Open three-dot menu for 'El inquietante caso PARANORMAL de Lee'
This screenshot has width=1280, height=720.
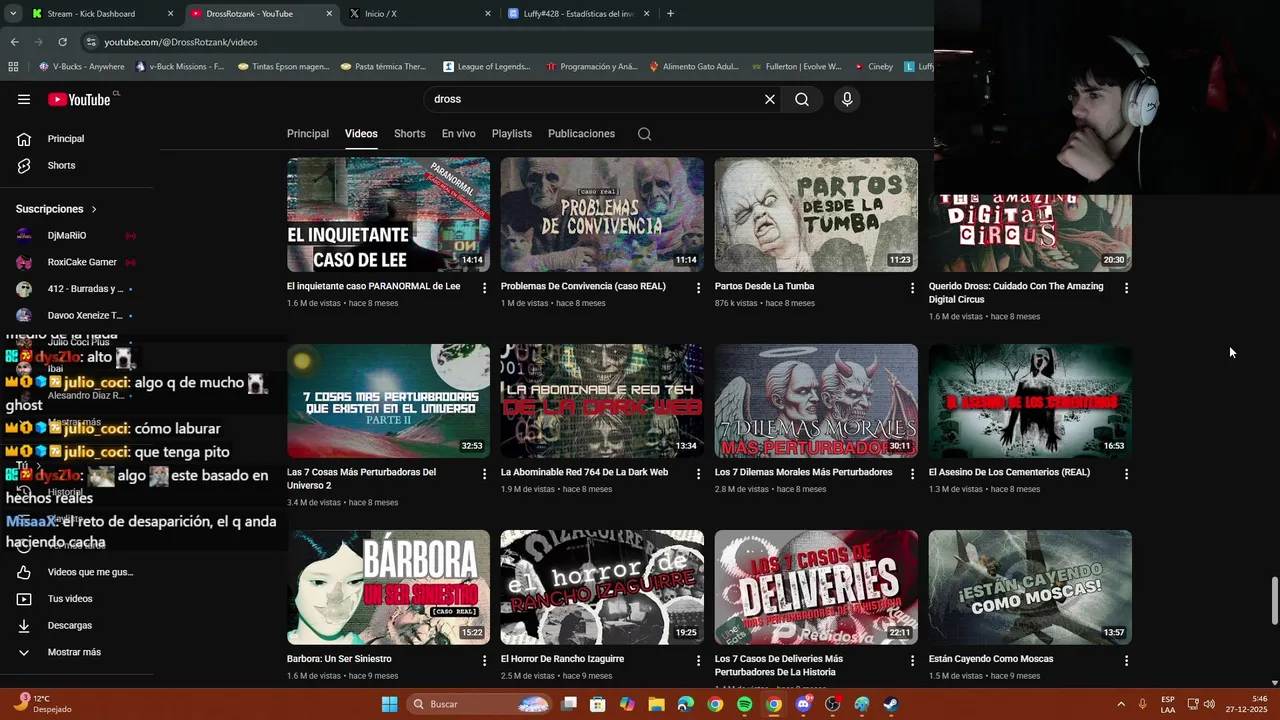tap(485, 288)
